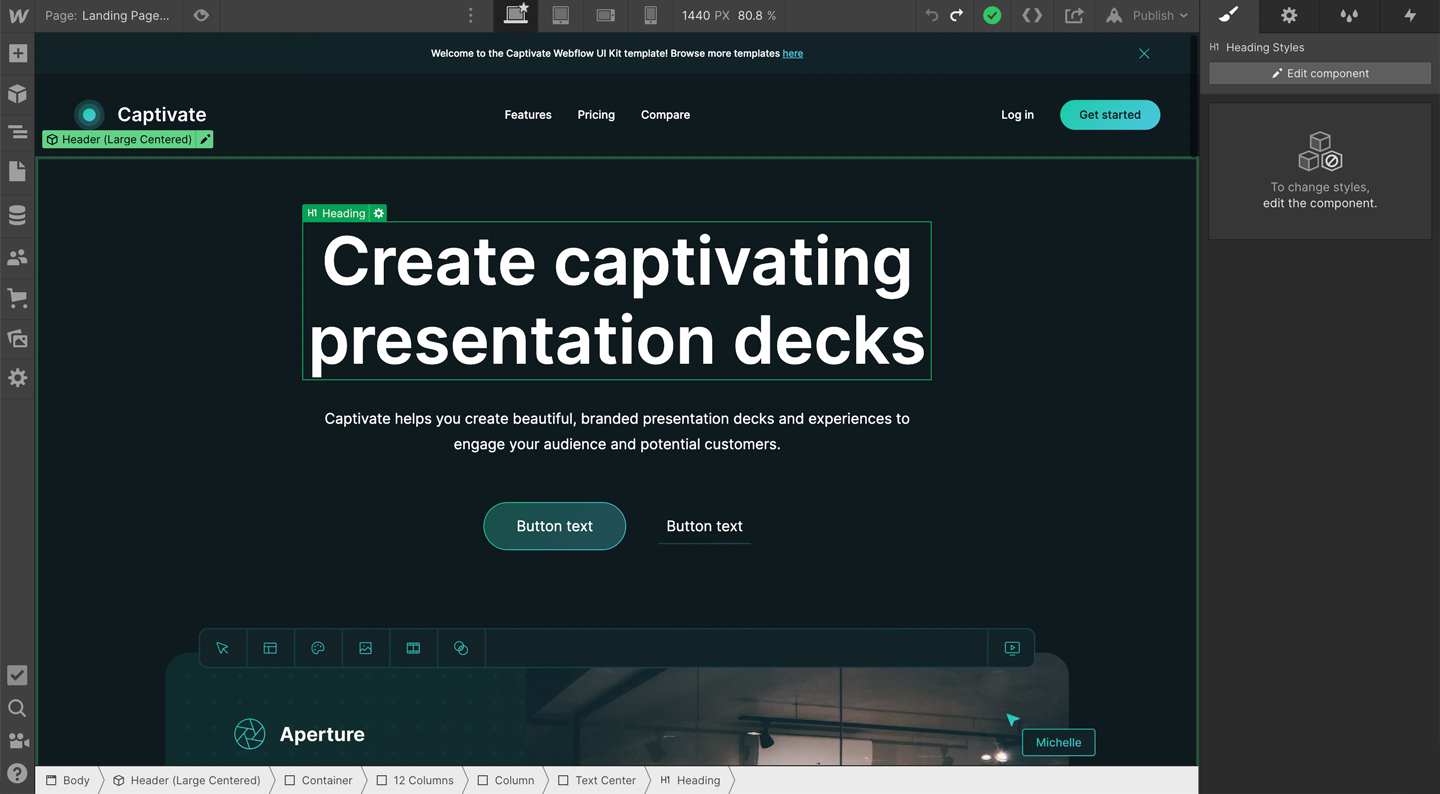Image resolution: width=1440 pixels, height=794 pixels.
Task: Open the Assets panel
Action: (x=17, y=338)
